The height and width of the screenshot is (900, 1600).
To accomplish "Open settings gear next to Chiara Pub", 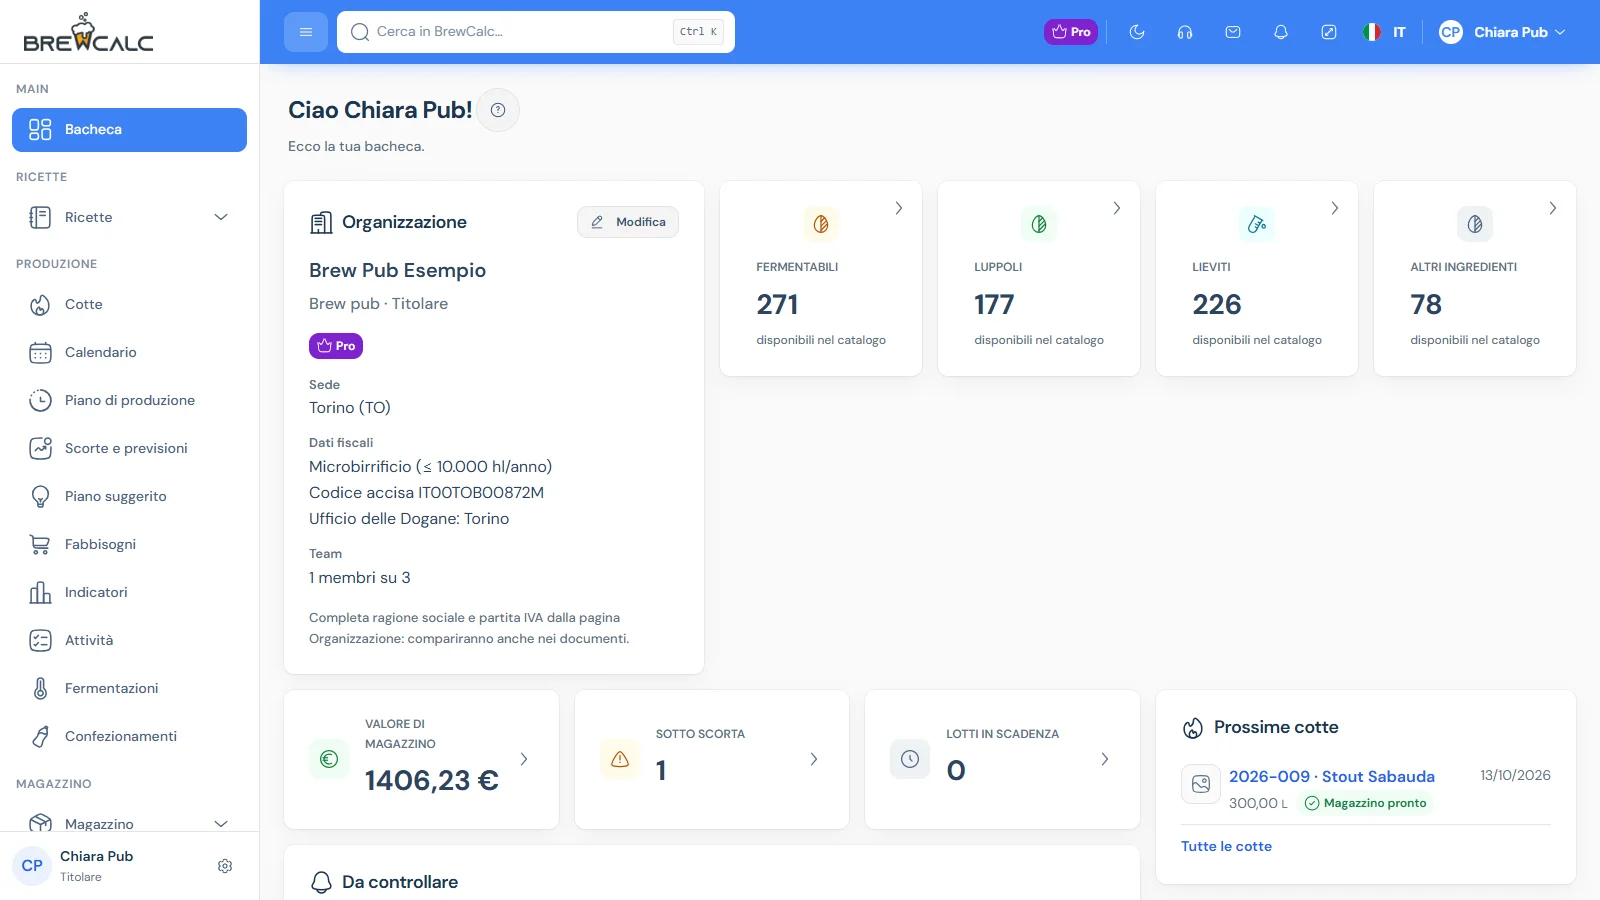I will click(225, 866).
